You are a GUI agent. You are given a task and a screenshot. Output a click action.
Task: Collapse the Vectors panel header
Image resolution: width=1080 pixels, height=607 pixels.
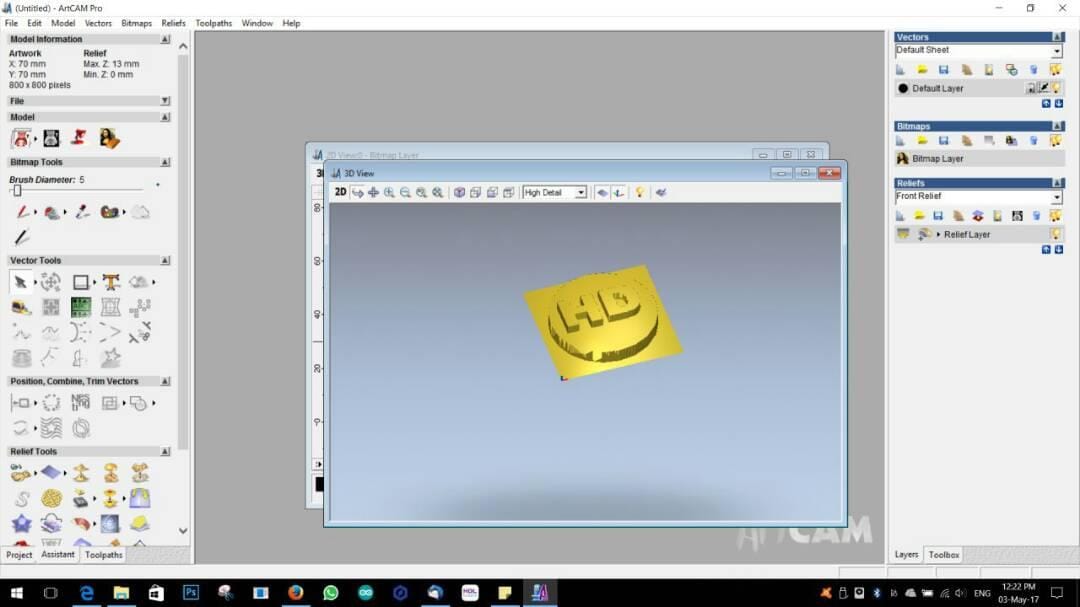[x=1057, y=37]
